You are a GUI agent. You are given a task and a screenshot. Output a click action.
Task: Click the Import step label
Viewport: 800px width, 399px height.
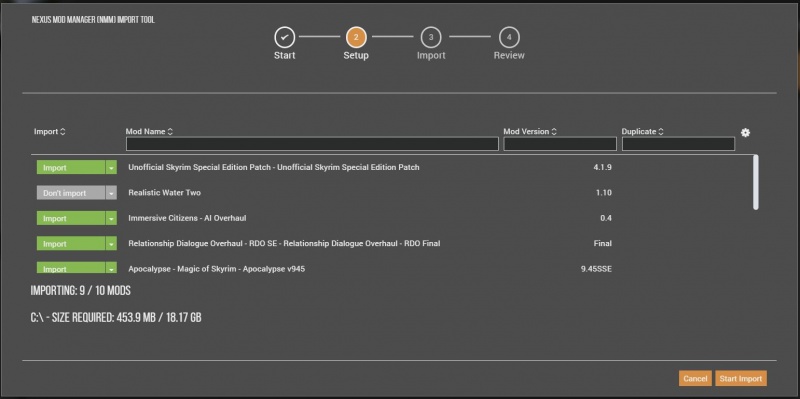click(x=431, y=56)
